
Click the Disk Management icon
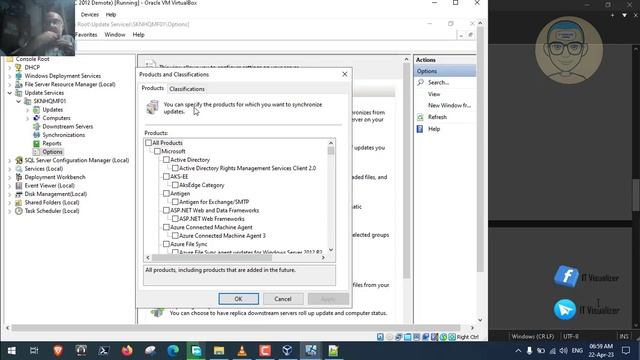pos(18,194)
